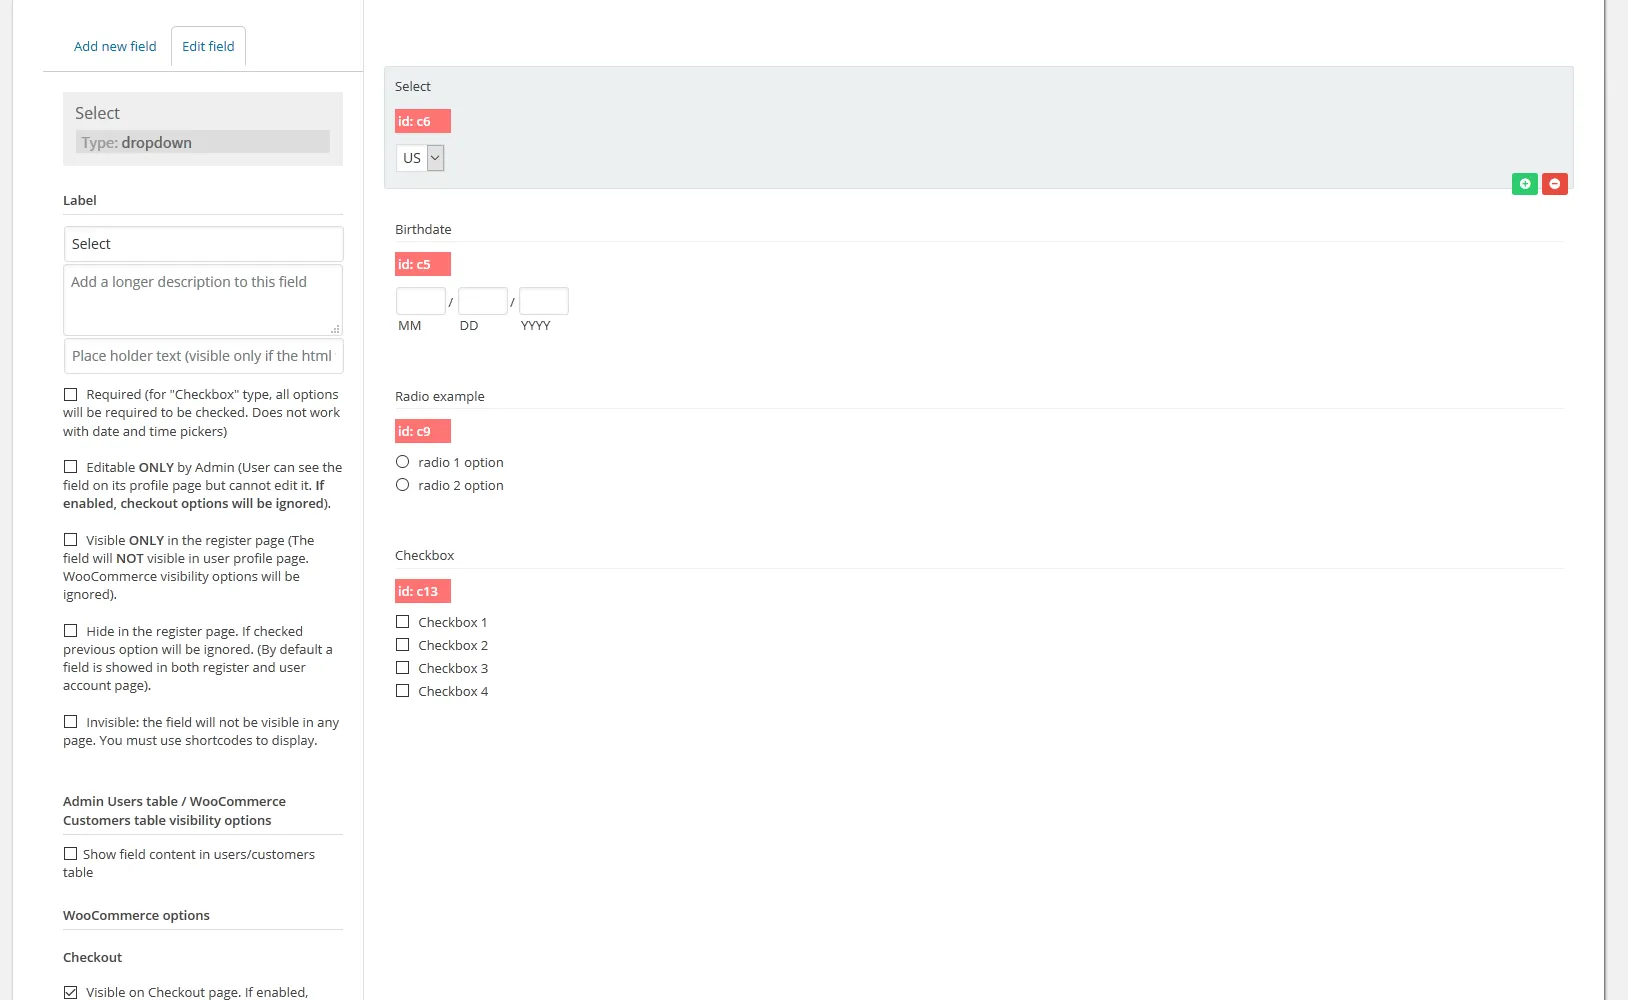Click the 'id: c5' badge under Birthdate
Image resolution: width=1628 pixels, height=1000 pixels.
tap(420, 264)
